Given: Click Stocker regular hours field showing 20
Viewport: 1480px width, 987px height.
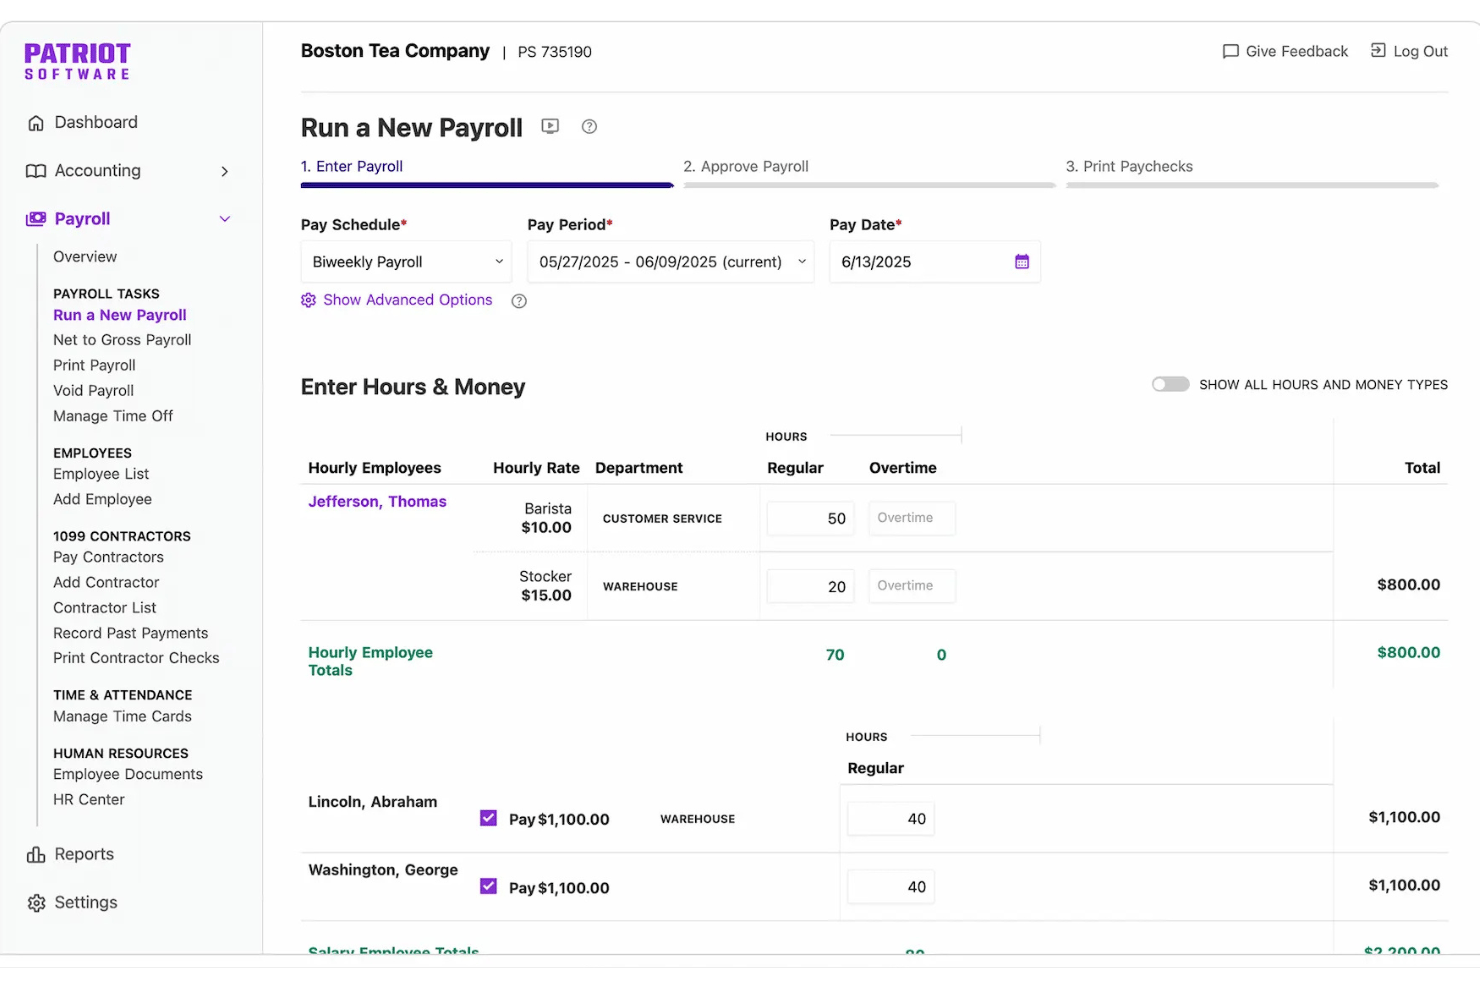Looking at the screenshot, I should coord(811,587).
